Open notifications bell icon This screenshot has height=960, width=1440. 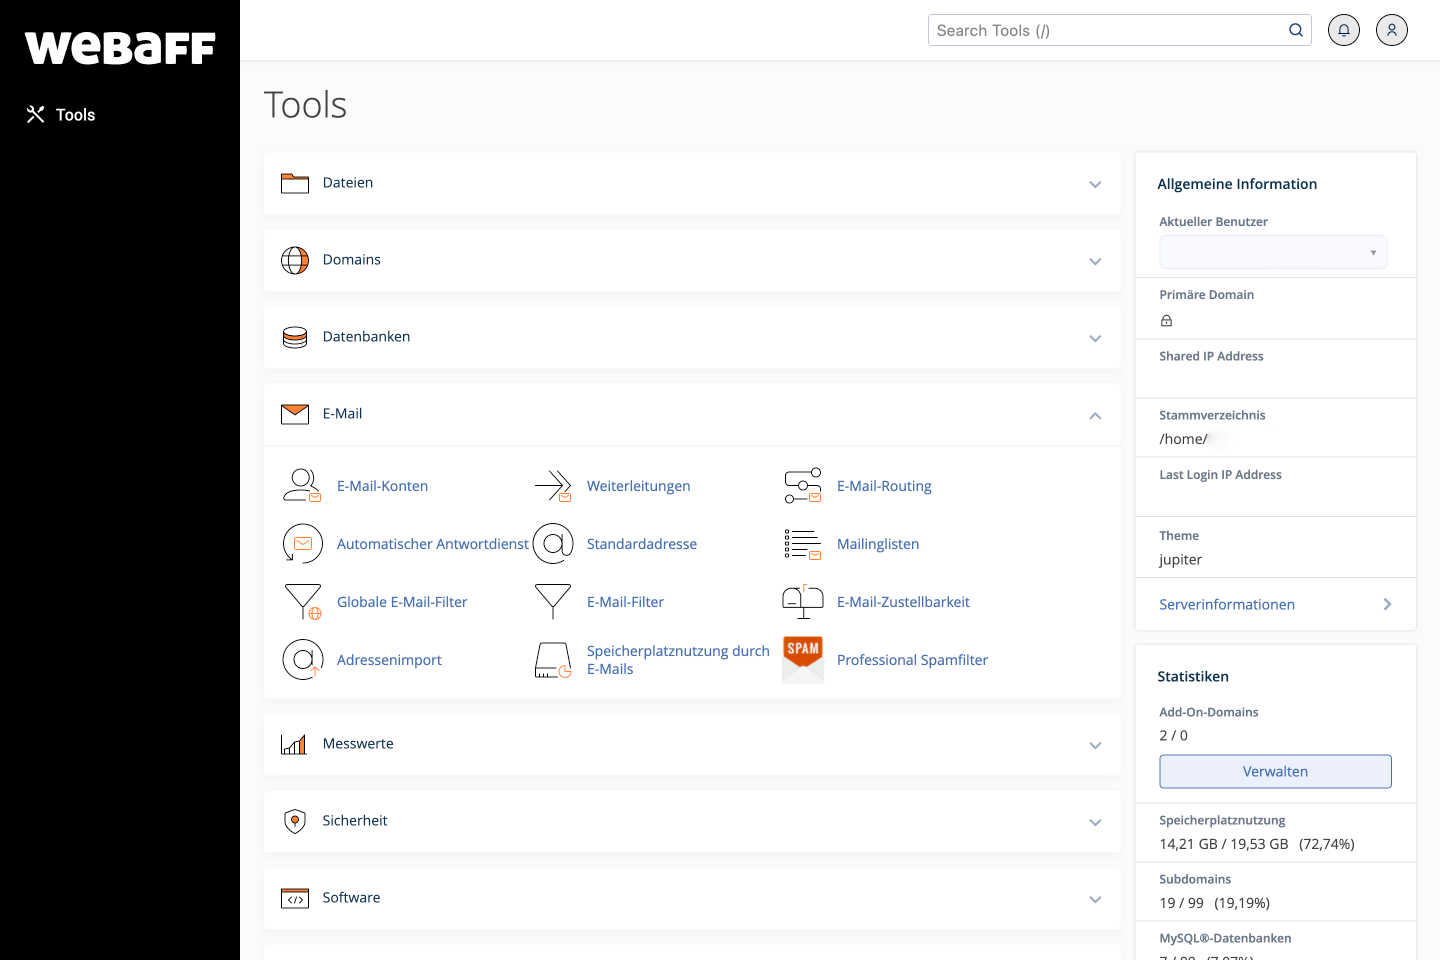(x=1343, y=30)
